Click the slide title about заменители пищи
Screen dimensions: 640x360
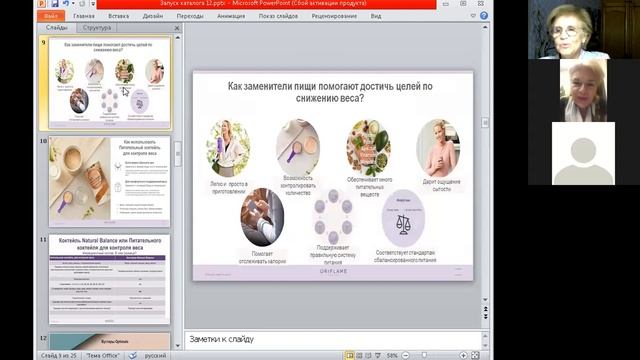click(x=330, y=92)
